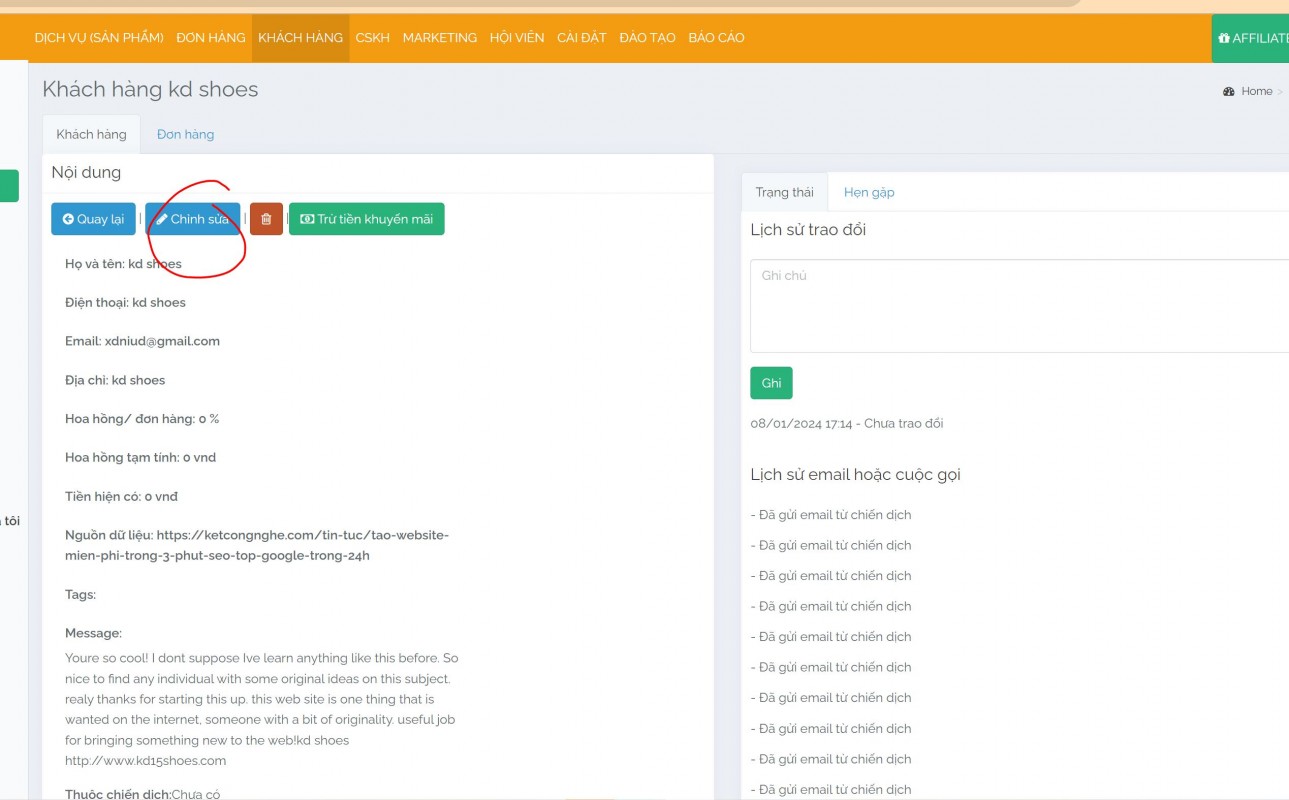Click the Quay lại back button

point(93,219)
